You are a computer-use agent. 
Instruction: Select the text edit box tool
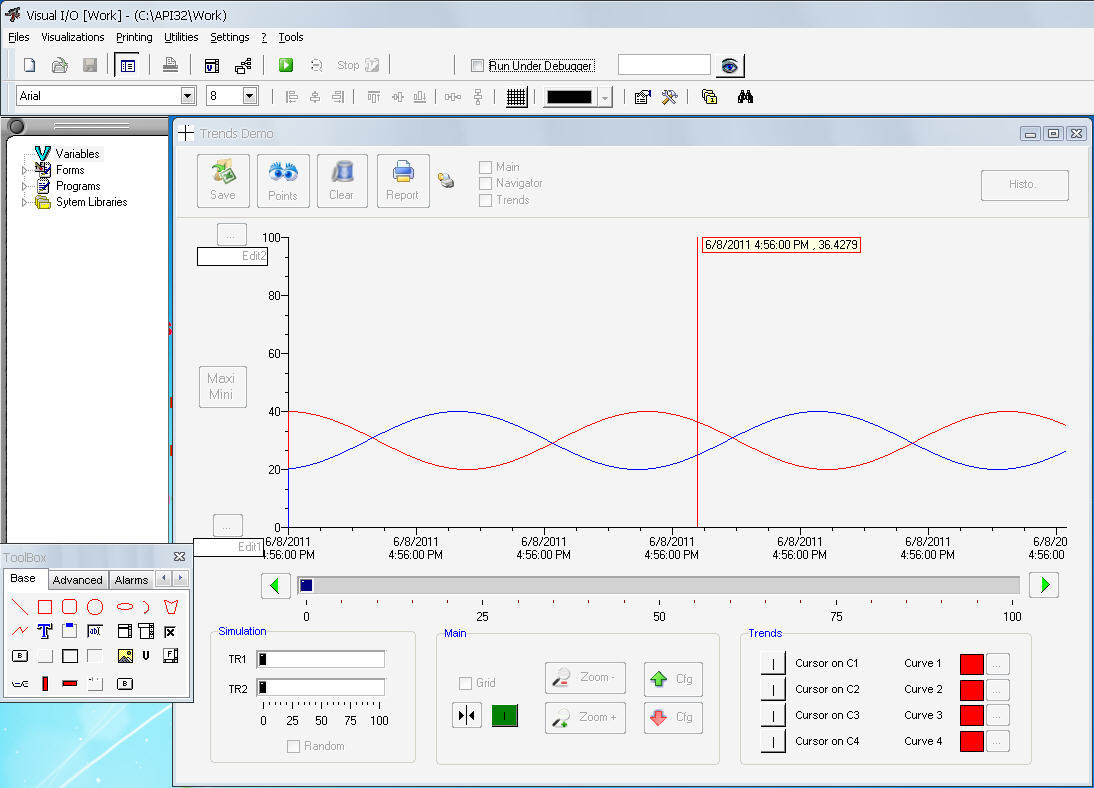point(95,631)
